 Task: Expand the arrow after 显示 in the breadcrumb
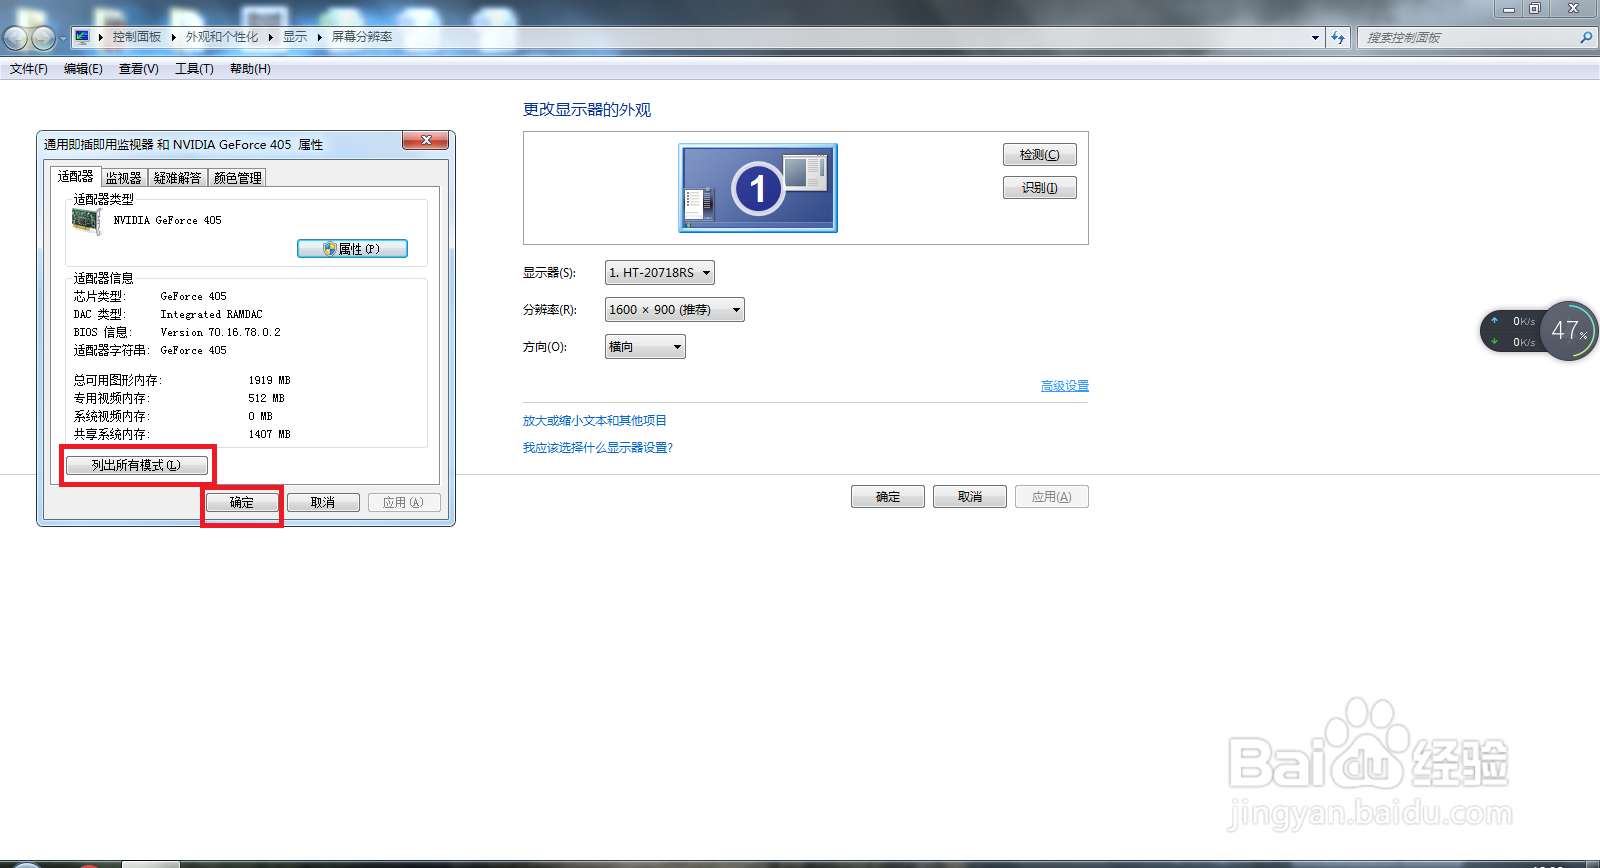pyautogui.click(x=319, y=37)
